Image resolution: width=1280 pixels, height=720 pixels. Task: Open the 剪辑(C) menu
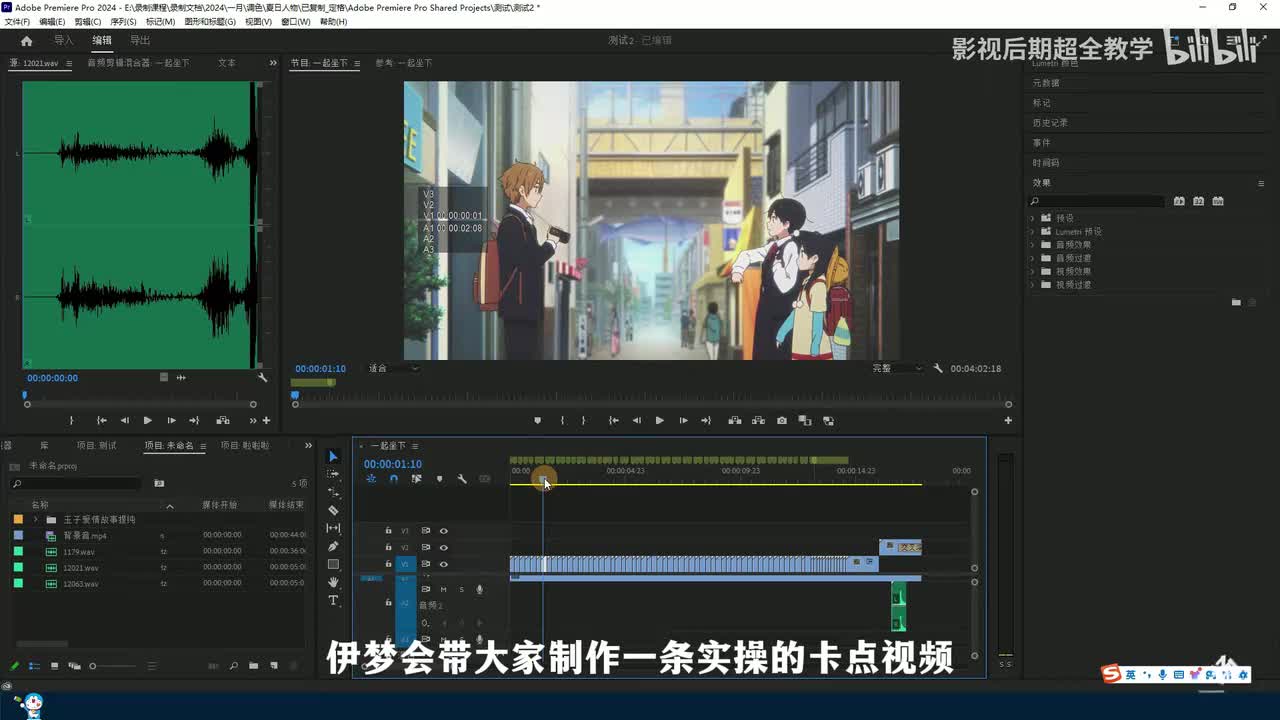click(x=88, y=21)
